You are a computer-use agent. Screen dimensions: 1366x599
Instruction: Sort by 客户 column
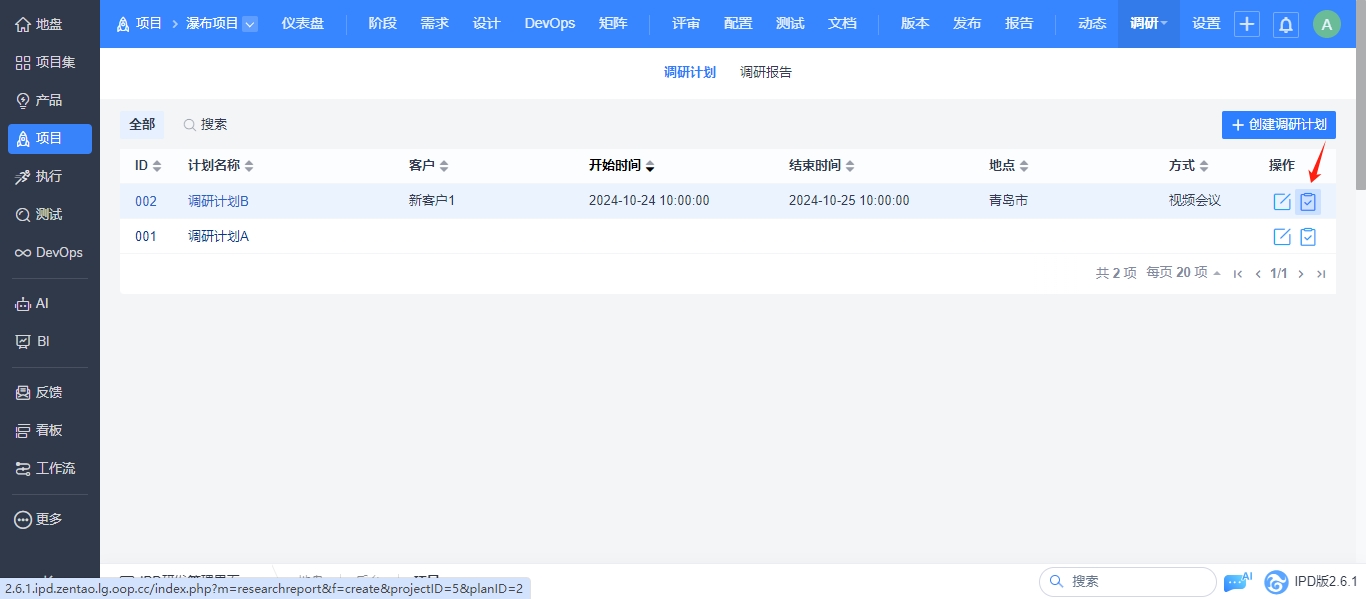429,165
